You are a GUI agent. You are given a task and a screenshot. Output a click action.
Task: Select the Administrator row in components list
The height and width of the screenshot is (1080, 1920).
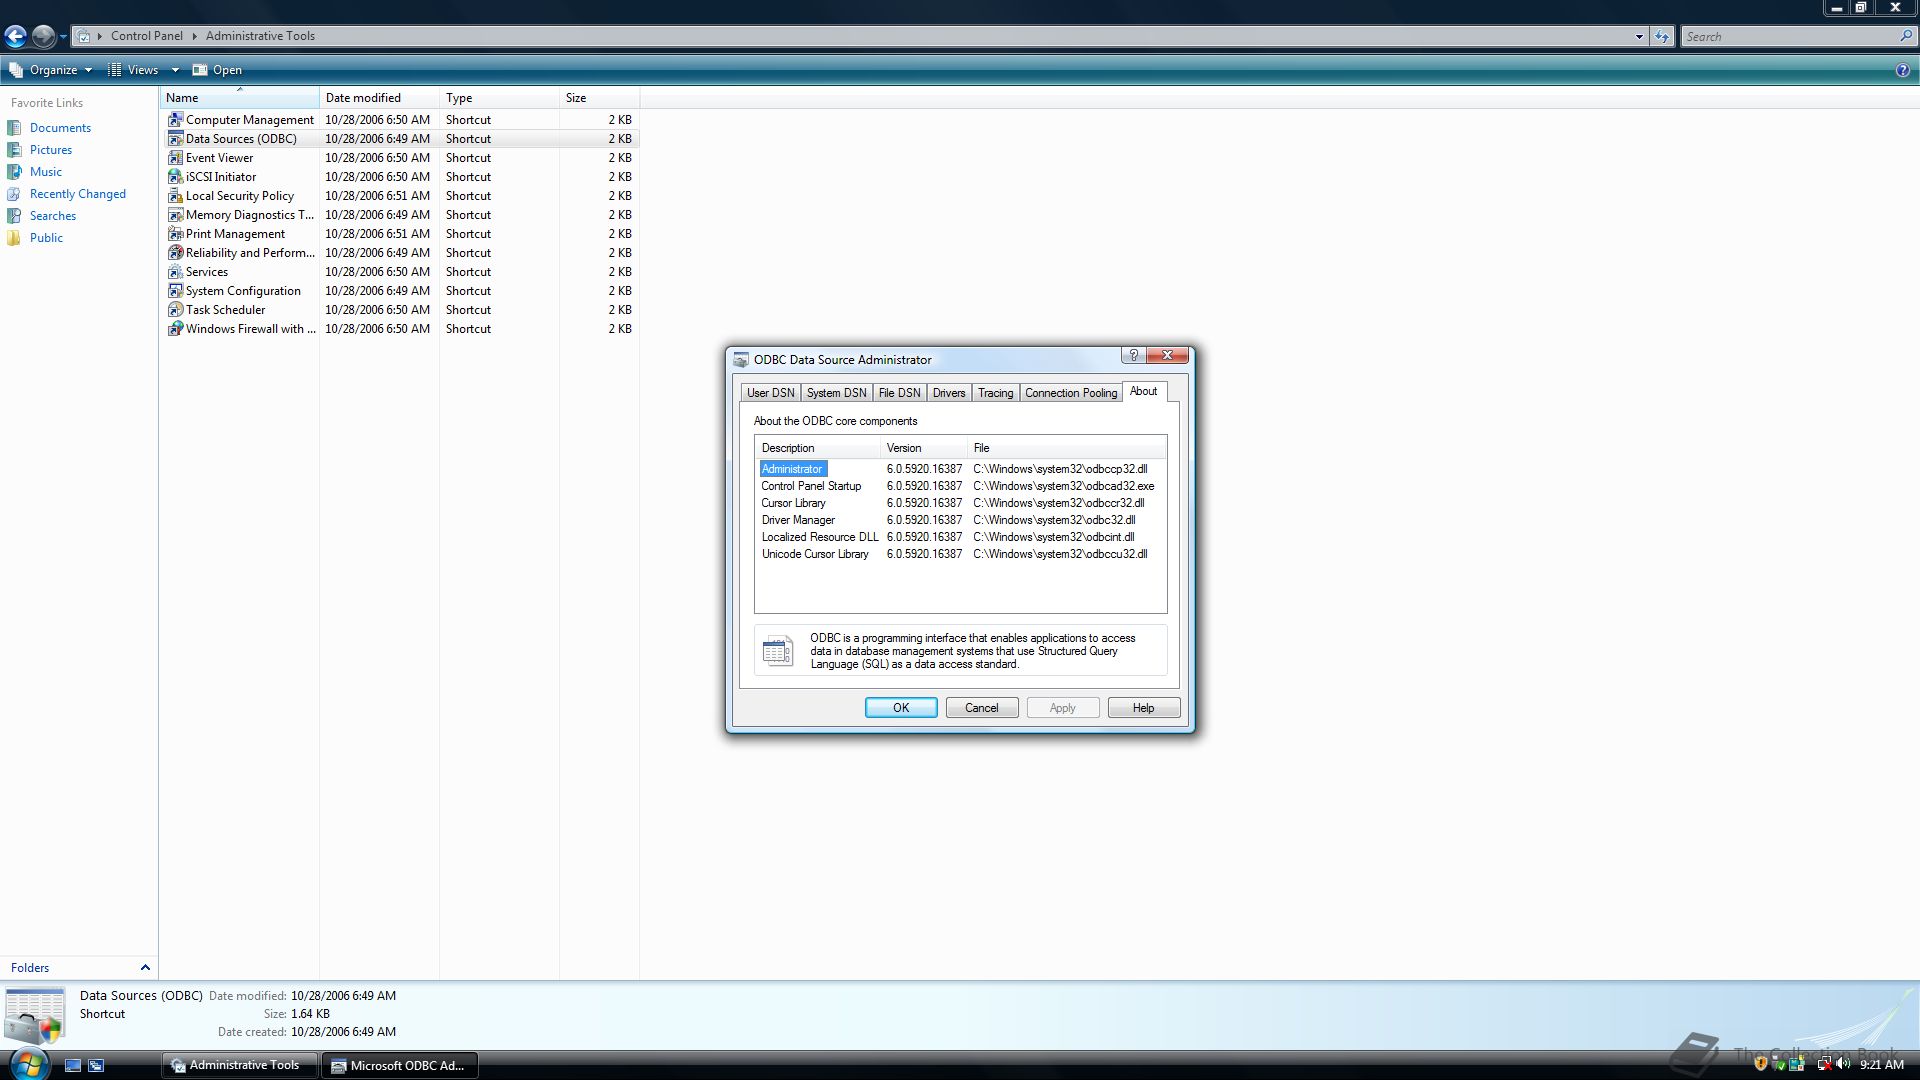(960, 469)
